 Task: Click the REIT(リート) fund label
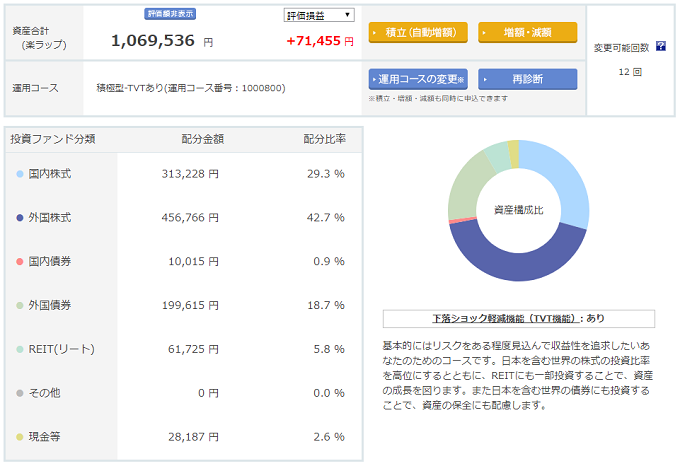coord(61,349)
